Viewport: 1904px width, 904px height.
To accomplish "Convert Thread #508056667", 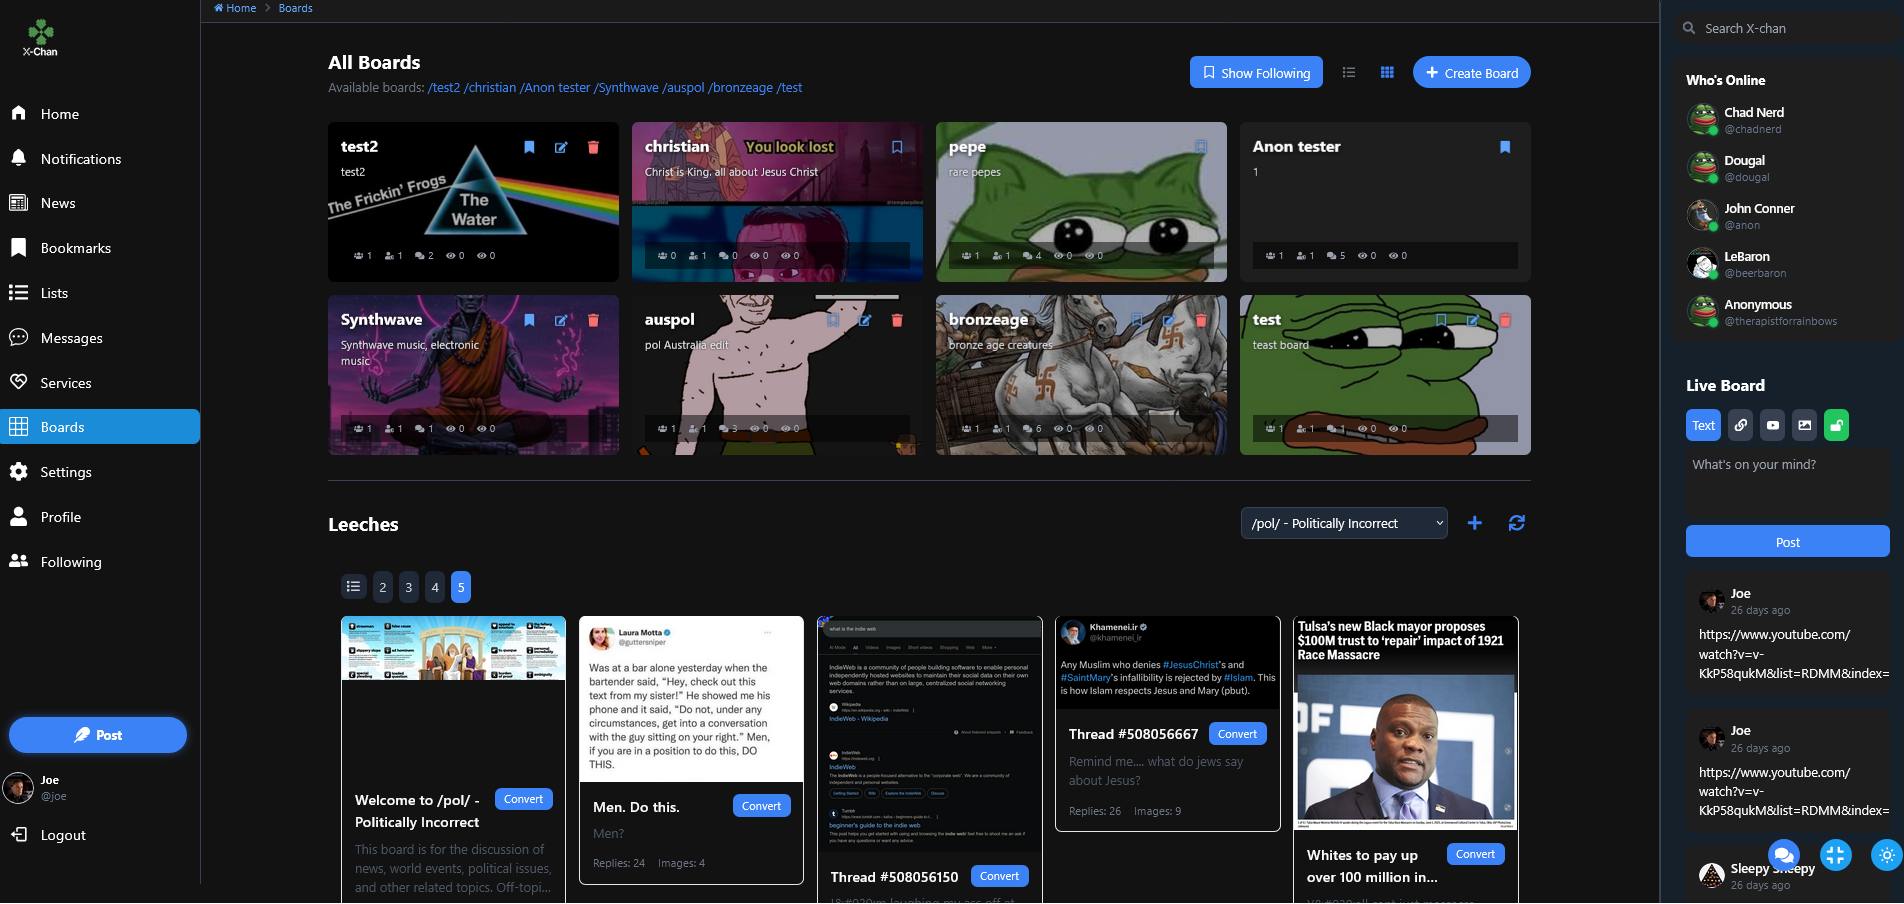I will point(1237,734).
